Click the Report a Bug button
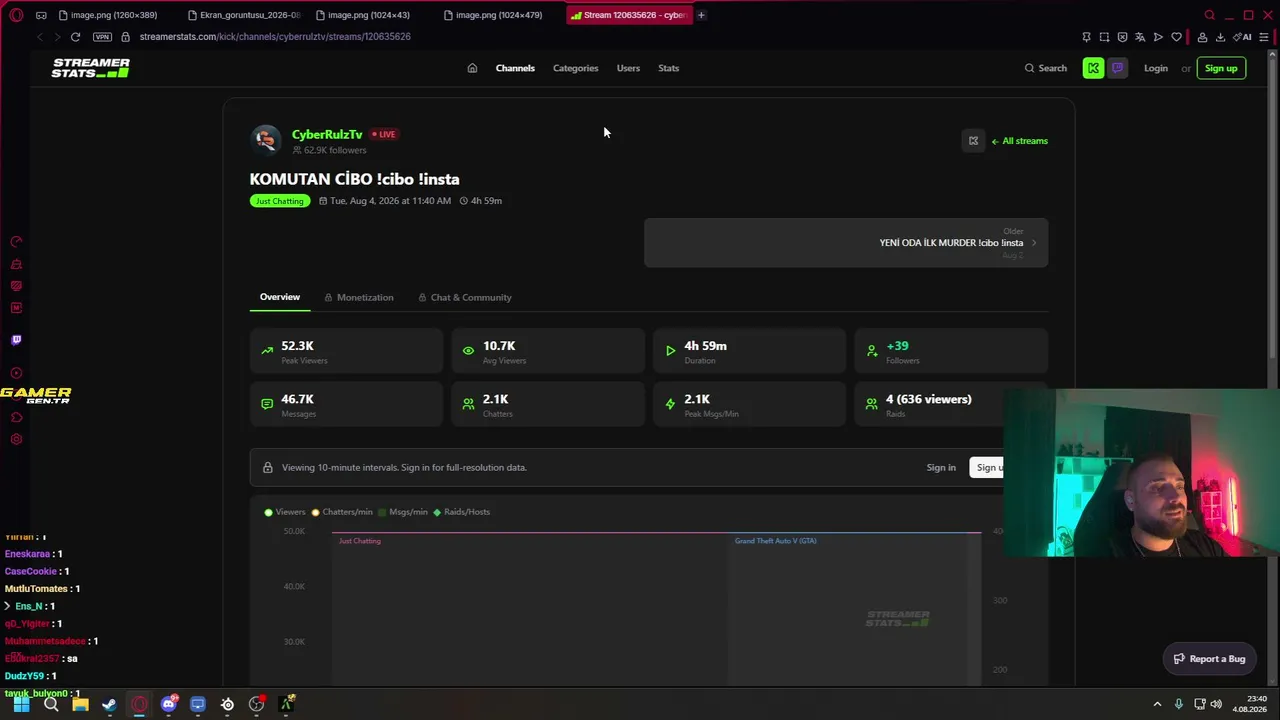This screenshot has height=720, width=1280. (1209, 659)
